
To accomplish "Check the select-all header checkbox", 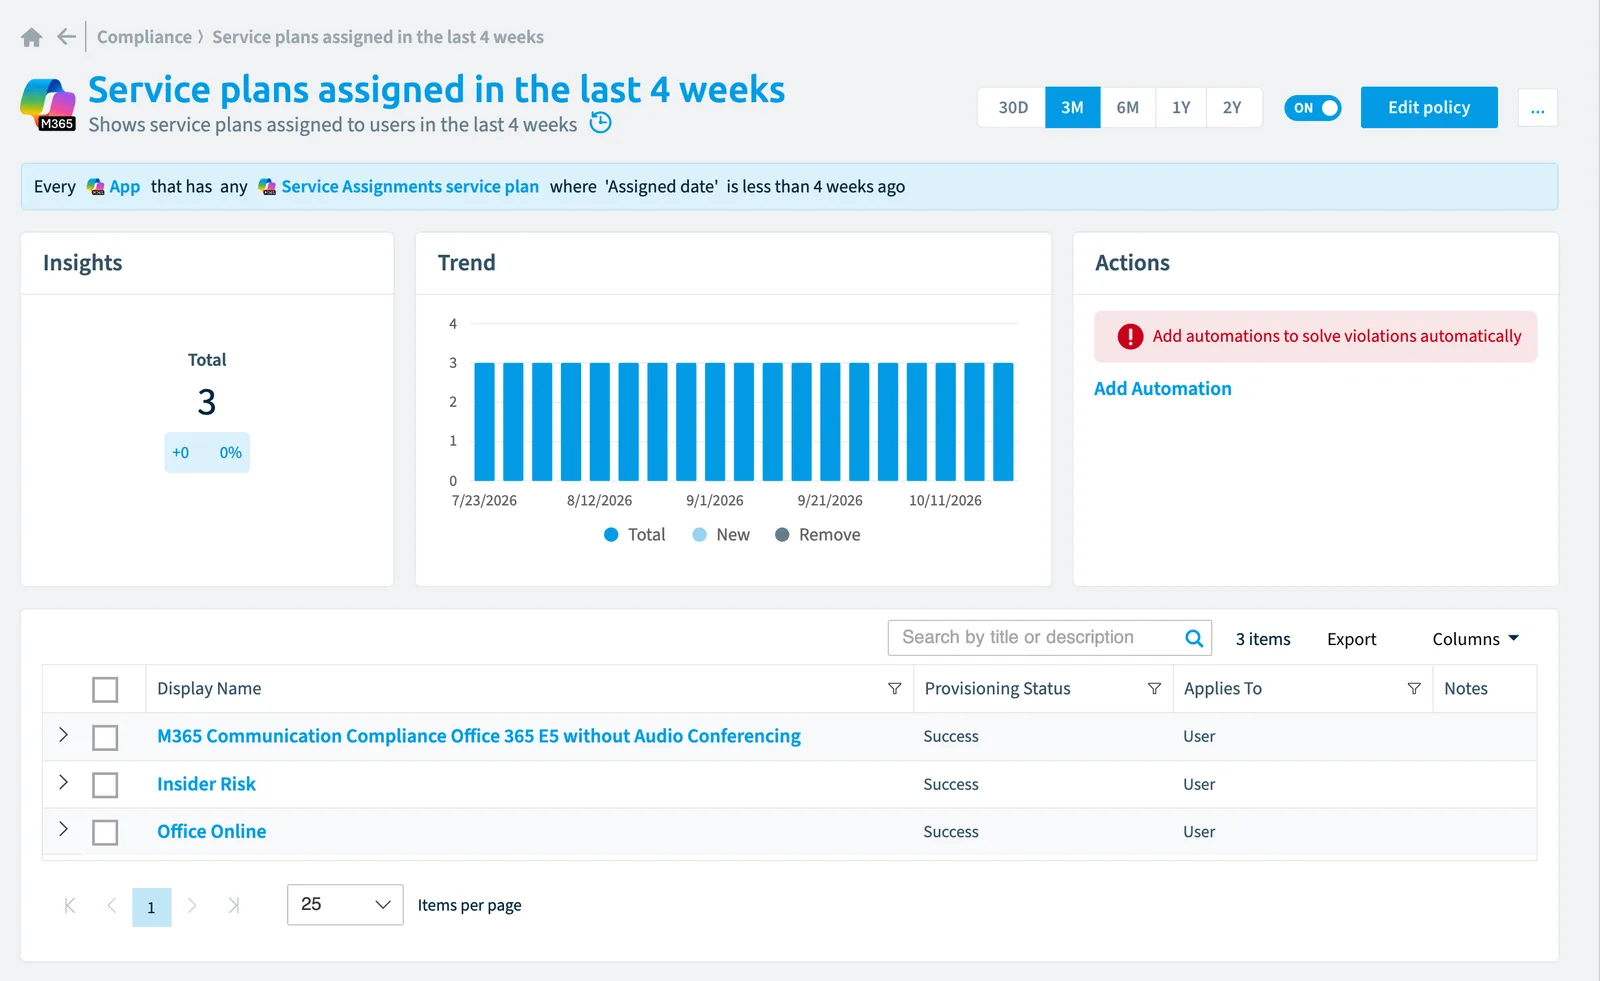I will [105, 690].
